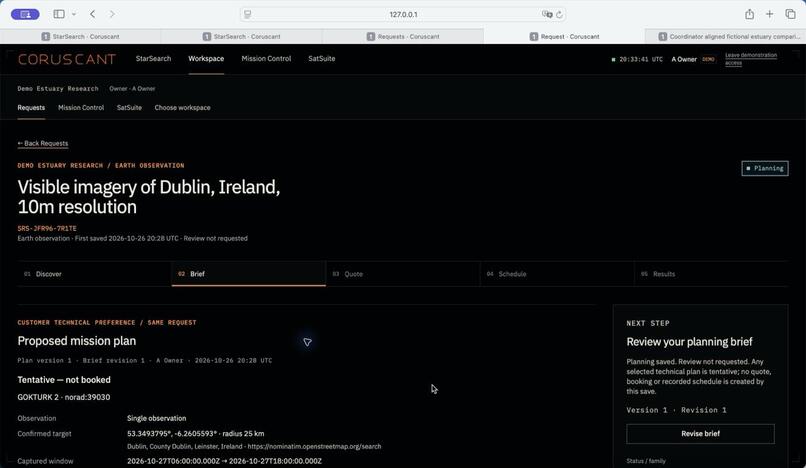Screen dimensions: 806x468
Task: Click the Plan version 1 metadata line
Action: (144, 361)
